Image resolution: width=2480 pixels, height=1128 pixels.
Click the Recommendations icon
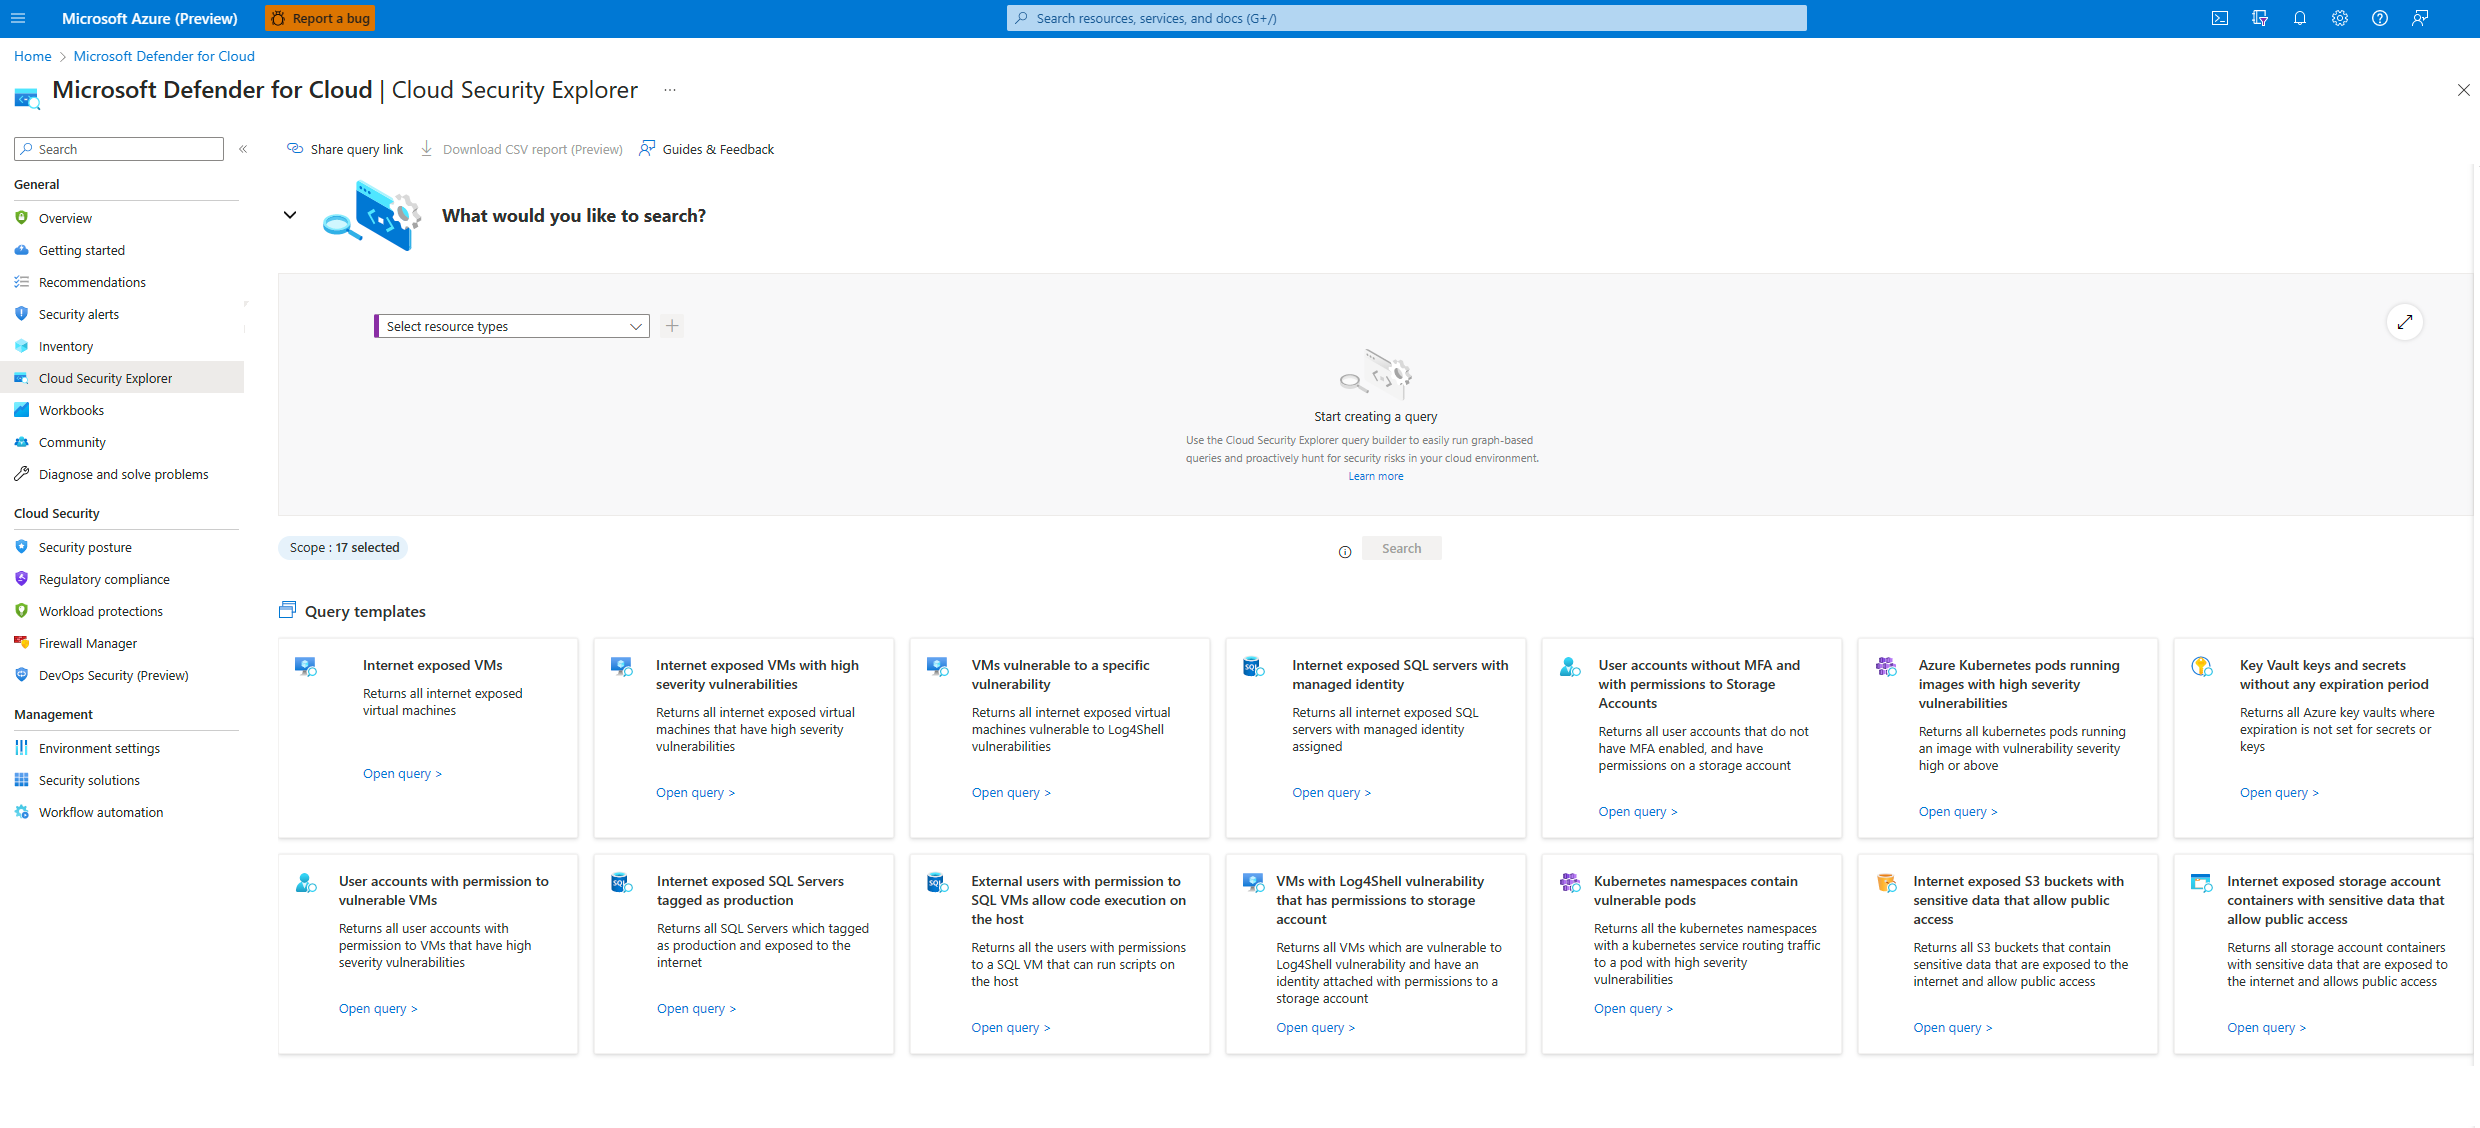[x=22, y=282]
